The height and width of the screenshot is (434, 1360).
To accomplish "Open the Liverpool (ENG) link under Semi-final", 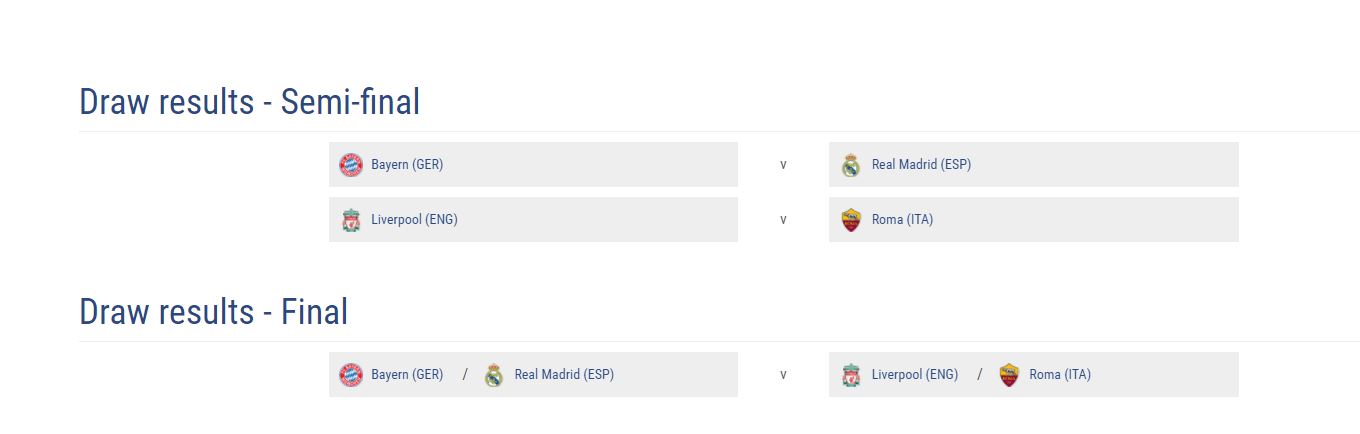I will tap(414, 220).
